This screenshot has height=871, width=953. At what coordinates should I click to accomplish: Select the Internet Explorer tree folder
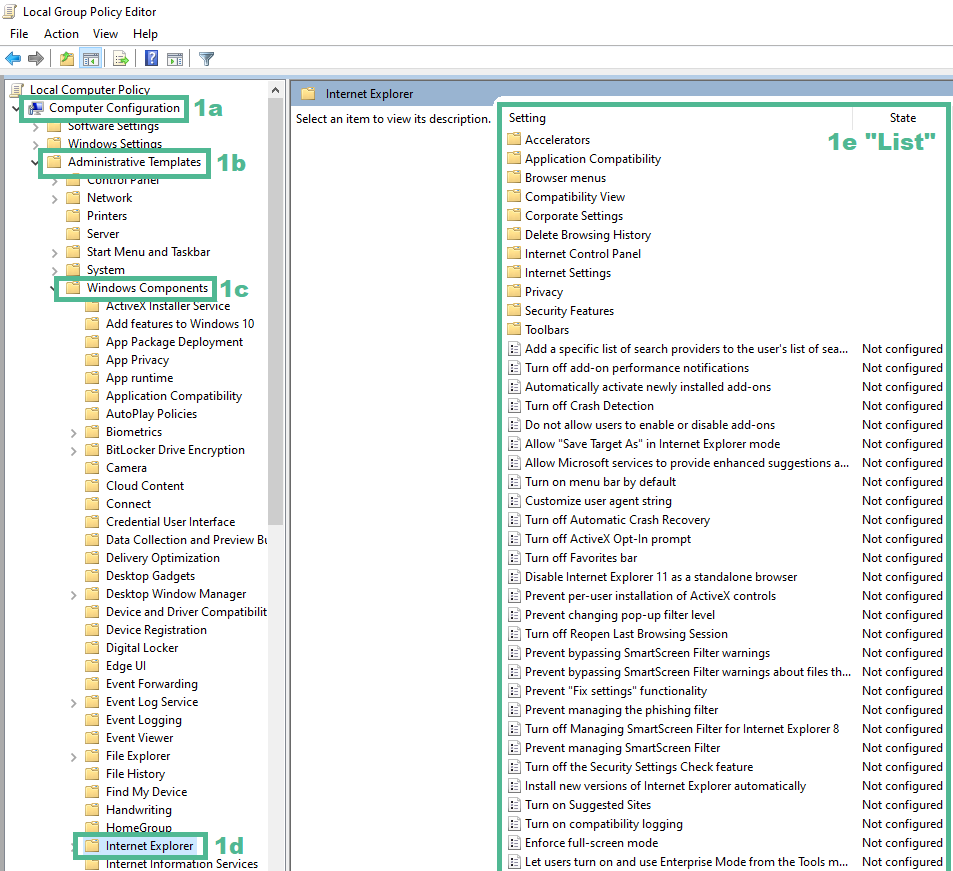point(149,846)
